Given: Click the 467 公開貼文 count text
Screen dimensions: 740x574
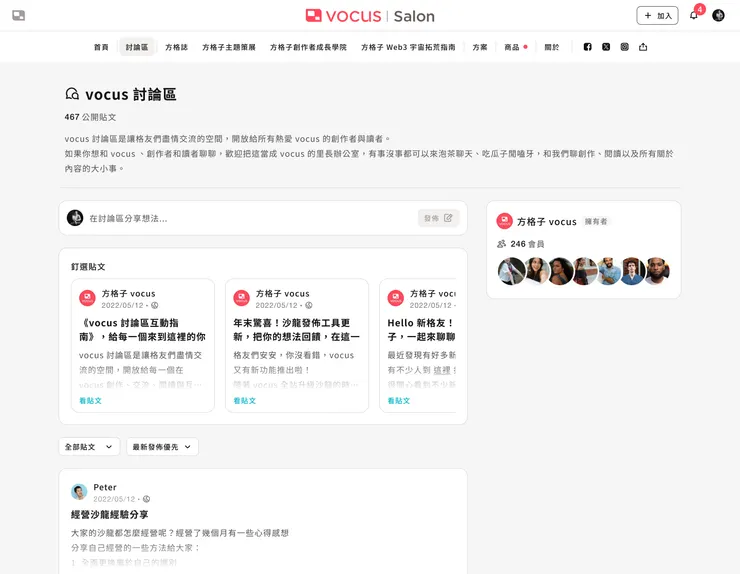Looking at the screenshot, I should coord(90,117).
